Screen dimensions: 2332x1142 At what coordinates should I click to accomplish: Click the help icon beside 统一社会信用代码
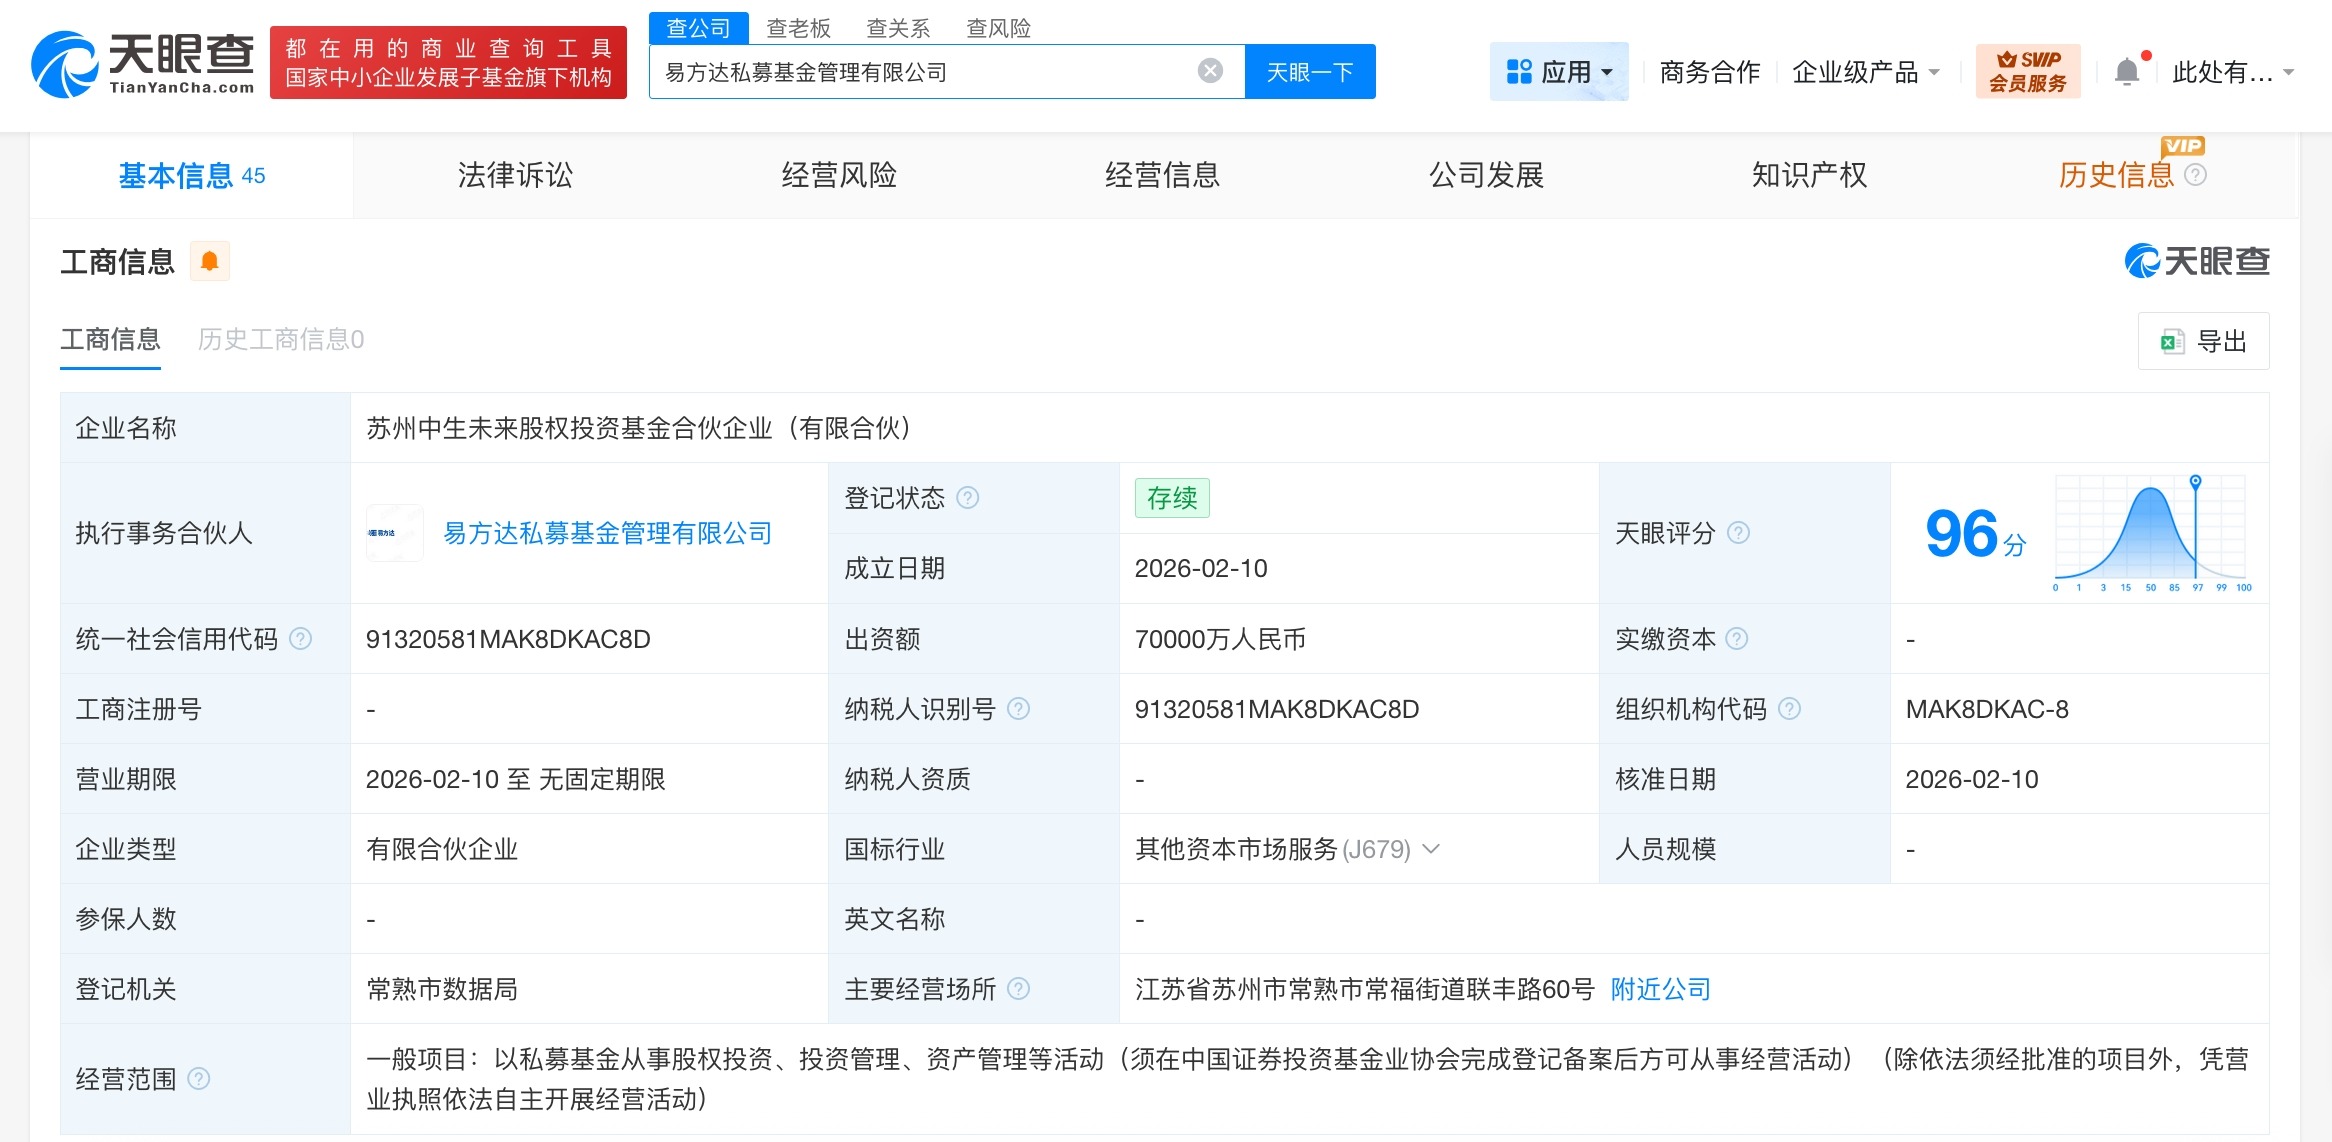(298, 638)
